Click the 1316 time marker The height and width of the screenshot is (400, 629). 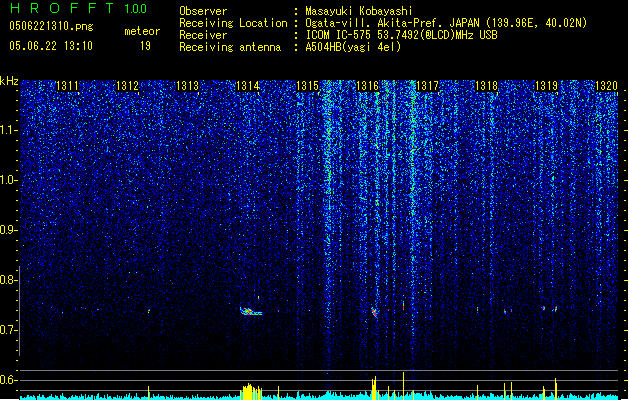coord(367,86)
